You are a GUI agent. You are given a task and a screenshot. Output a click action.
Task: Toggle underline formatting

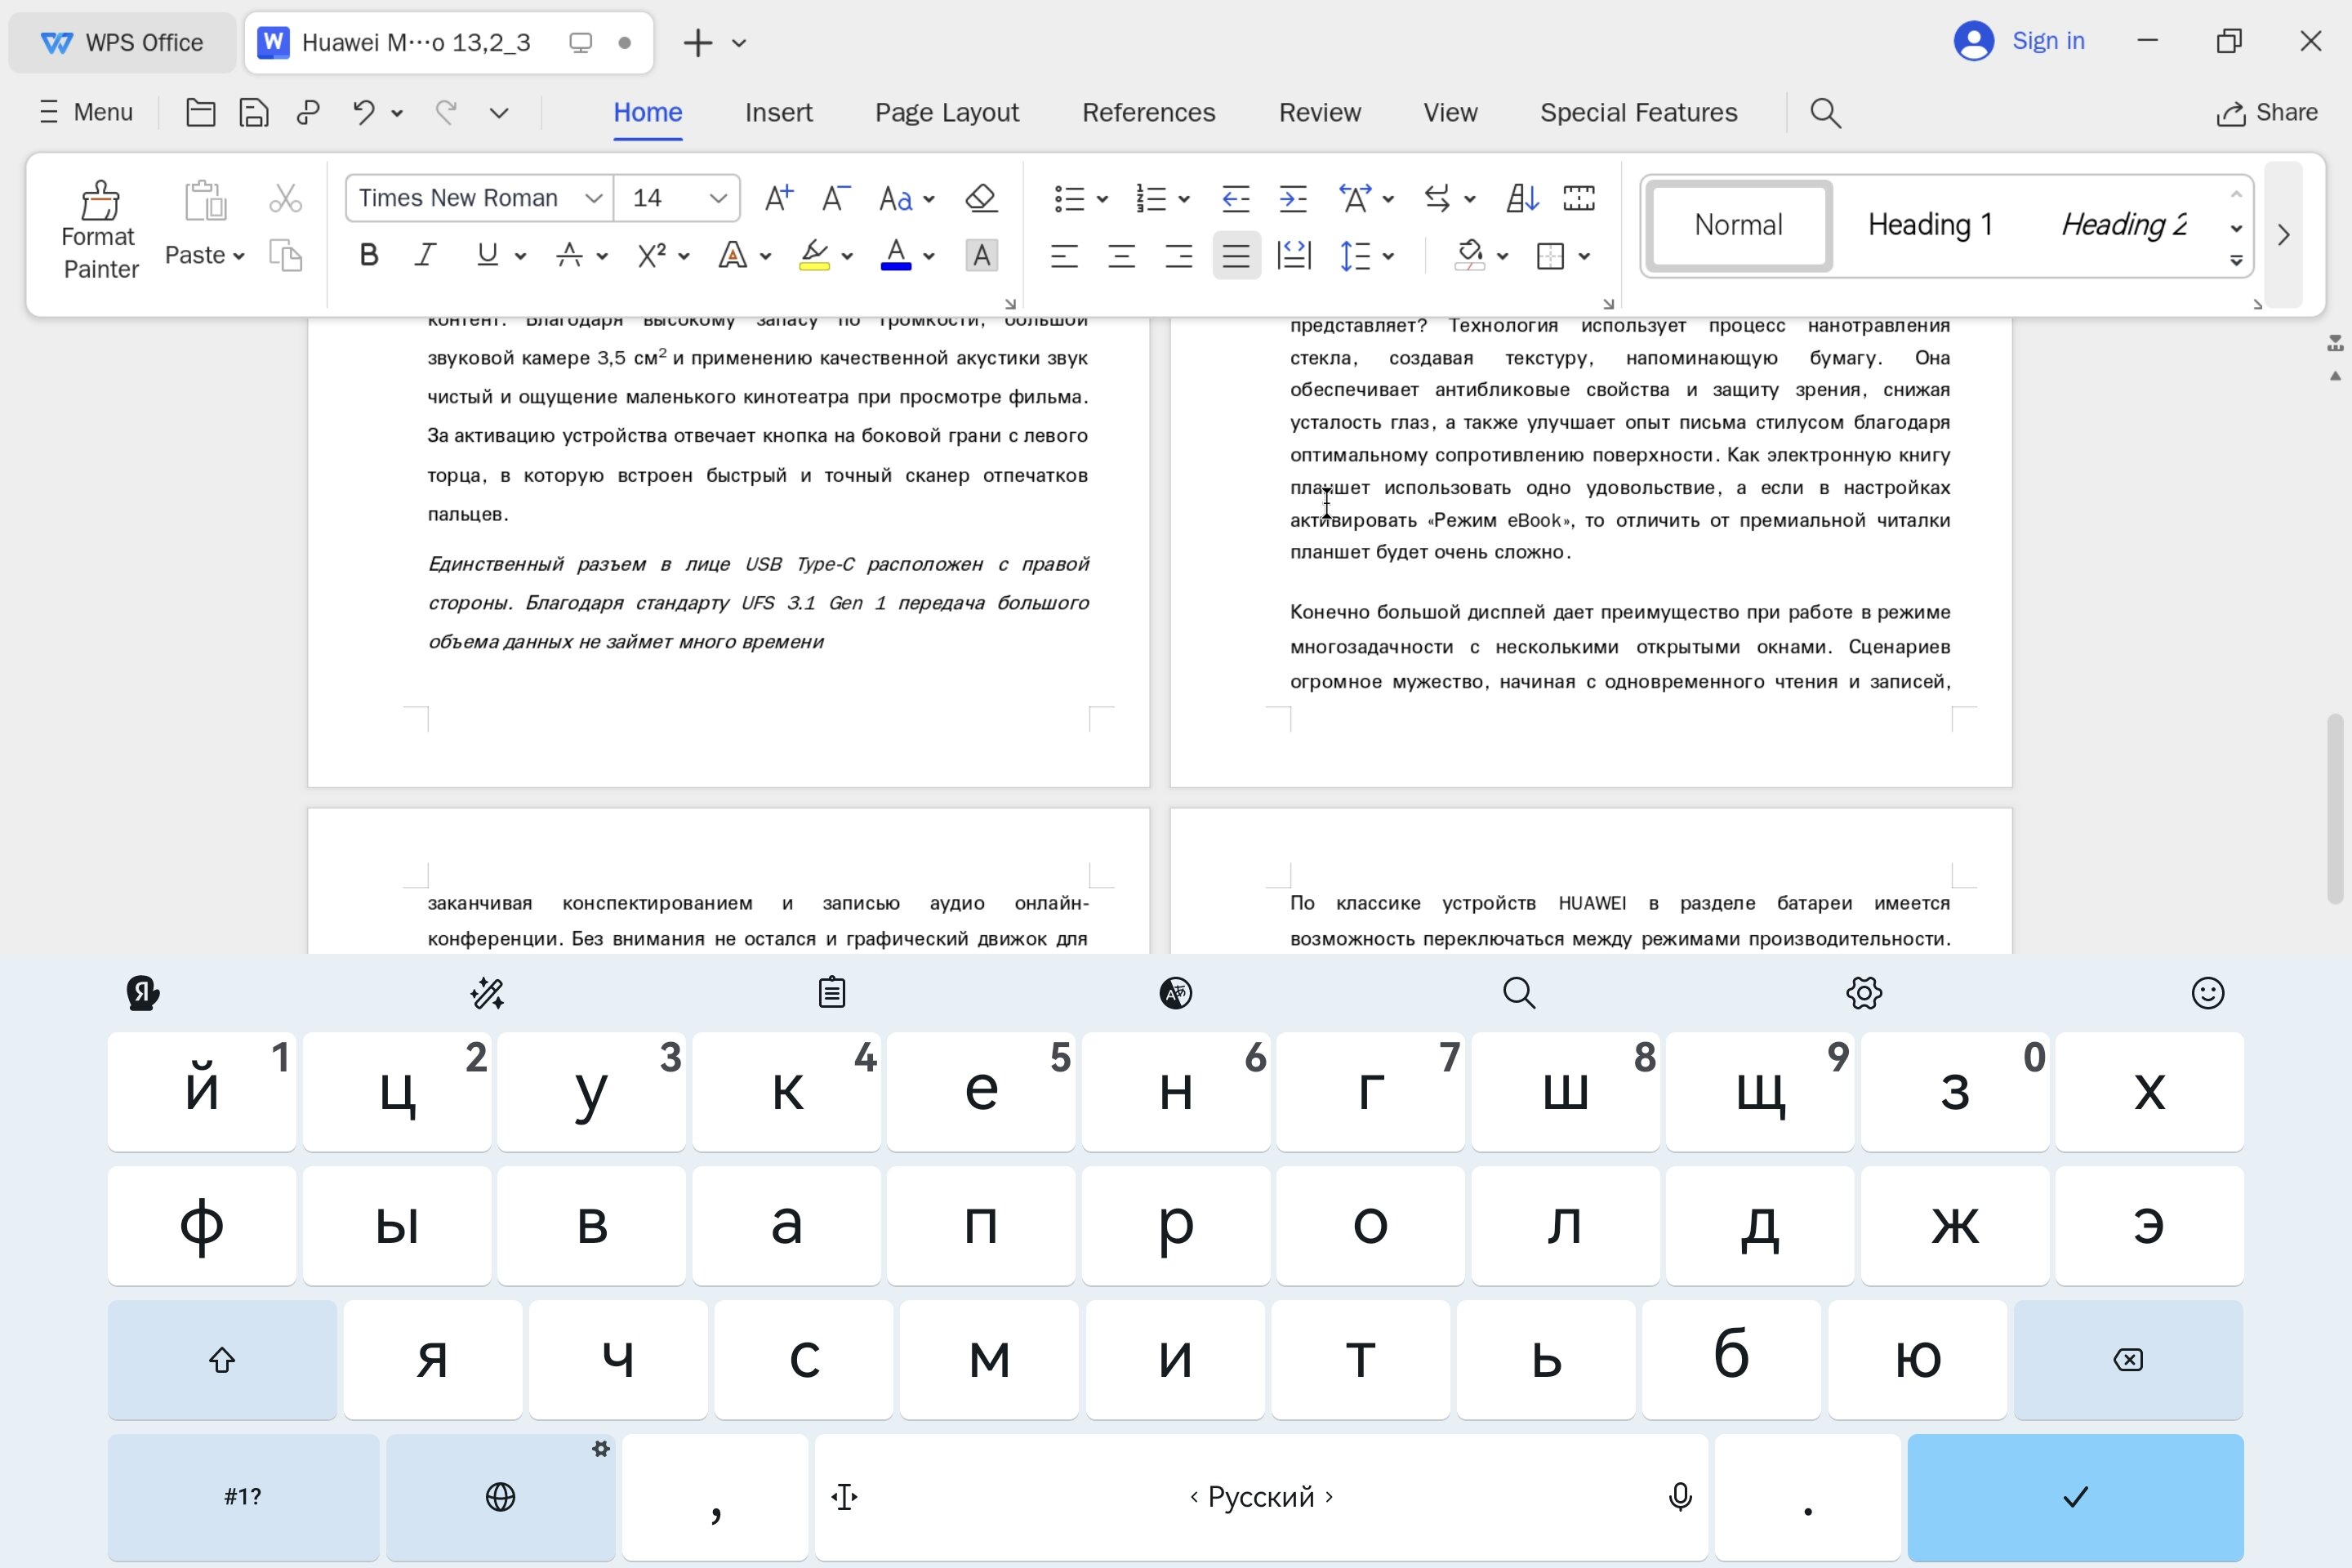point(487,256)
